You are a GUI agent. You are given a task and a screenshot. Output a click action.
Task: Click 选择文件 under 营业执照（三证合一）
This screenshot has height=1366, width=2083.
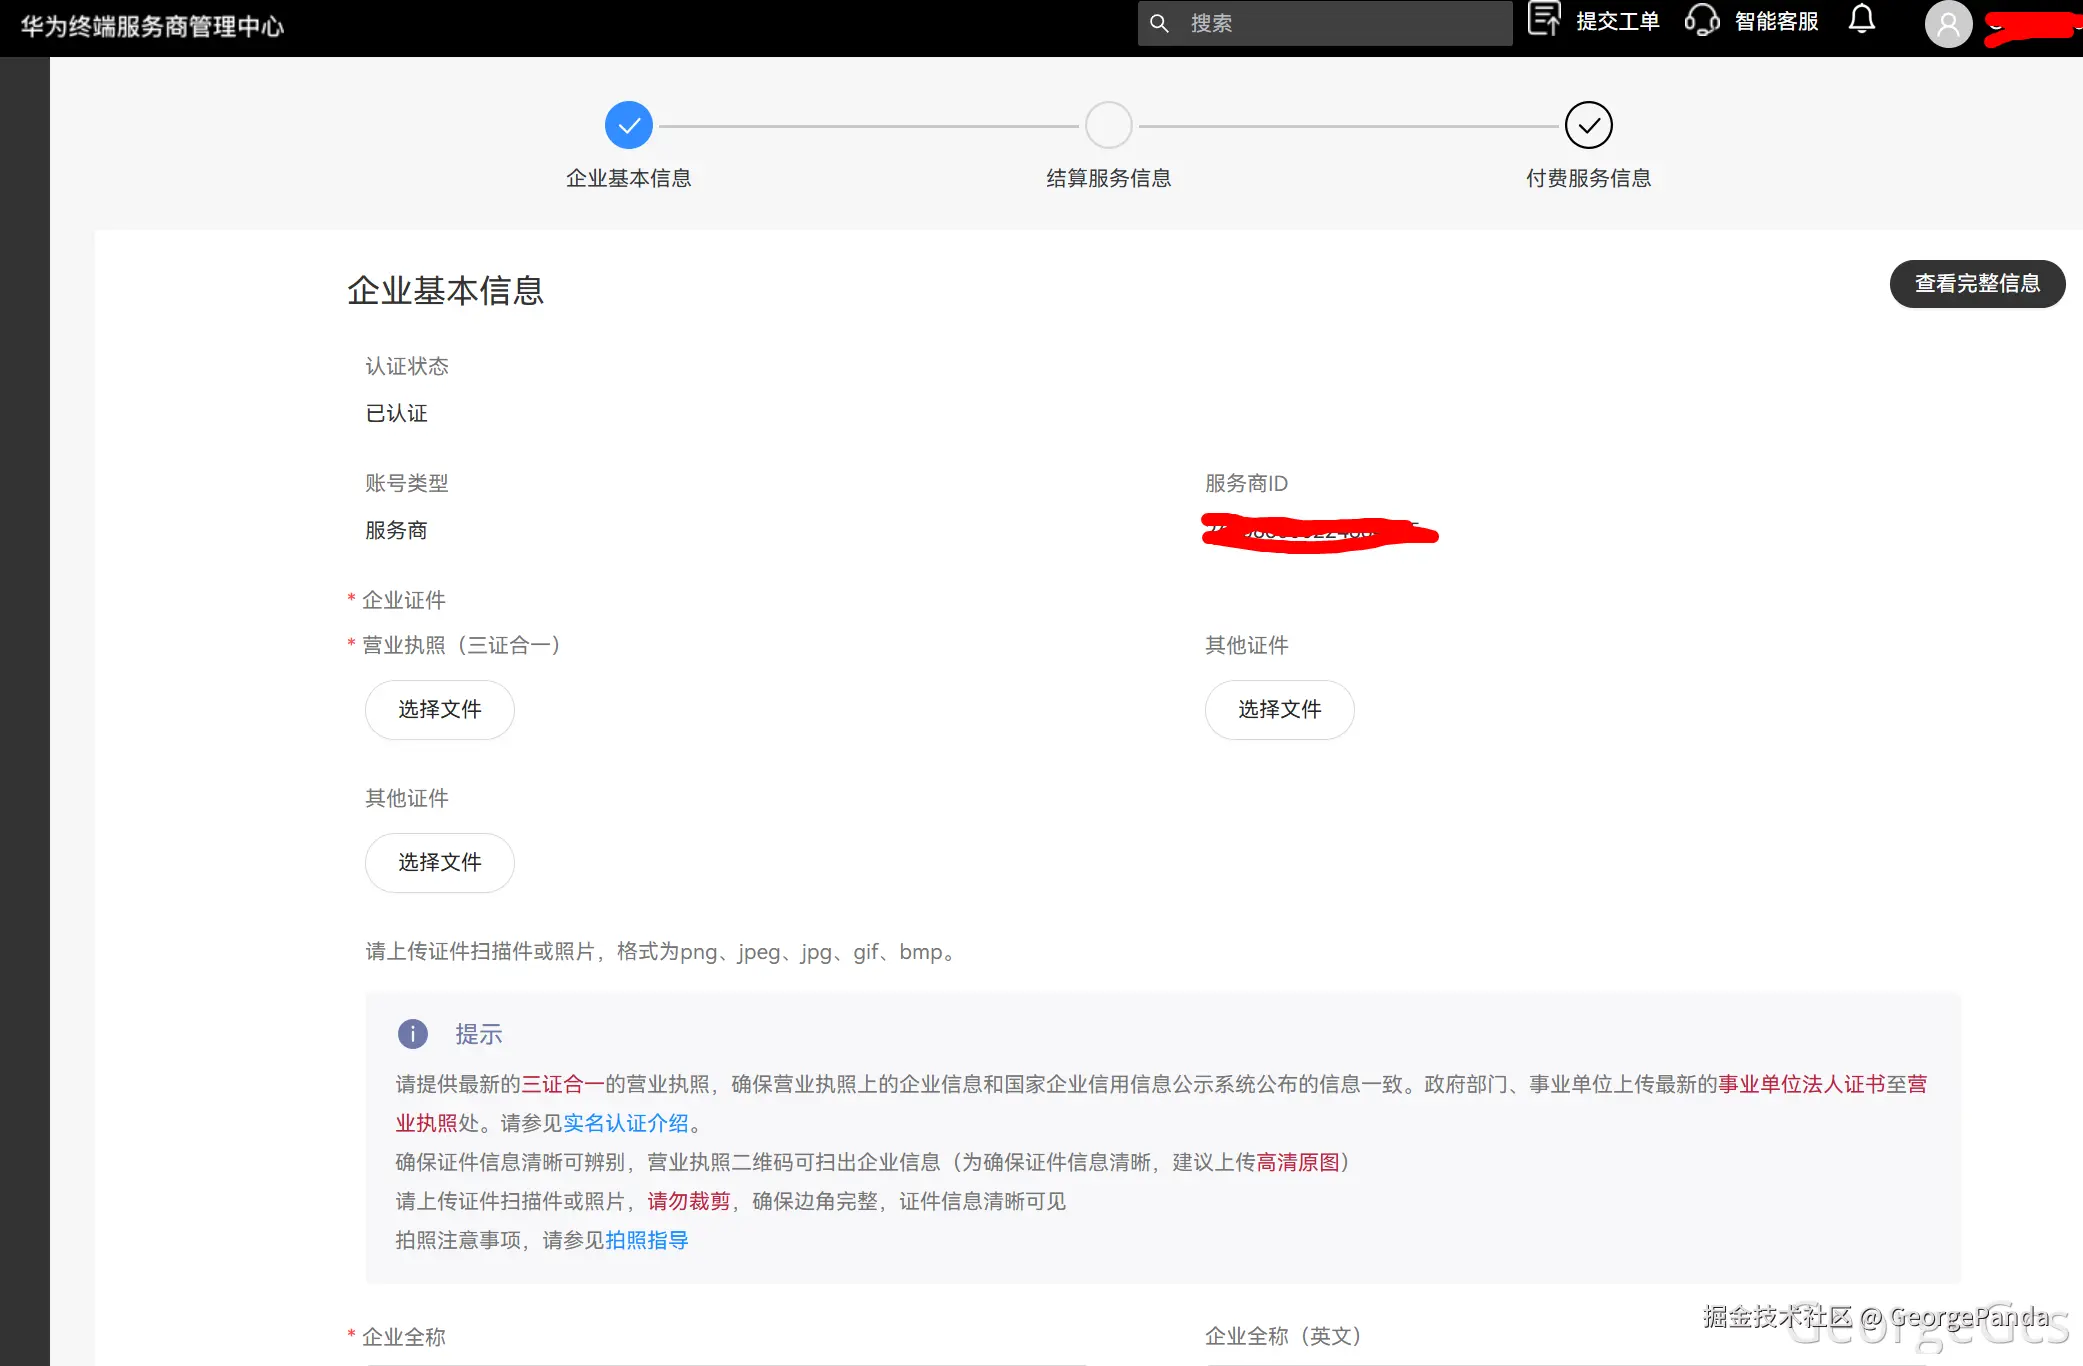[x=439, y=709]
